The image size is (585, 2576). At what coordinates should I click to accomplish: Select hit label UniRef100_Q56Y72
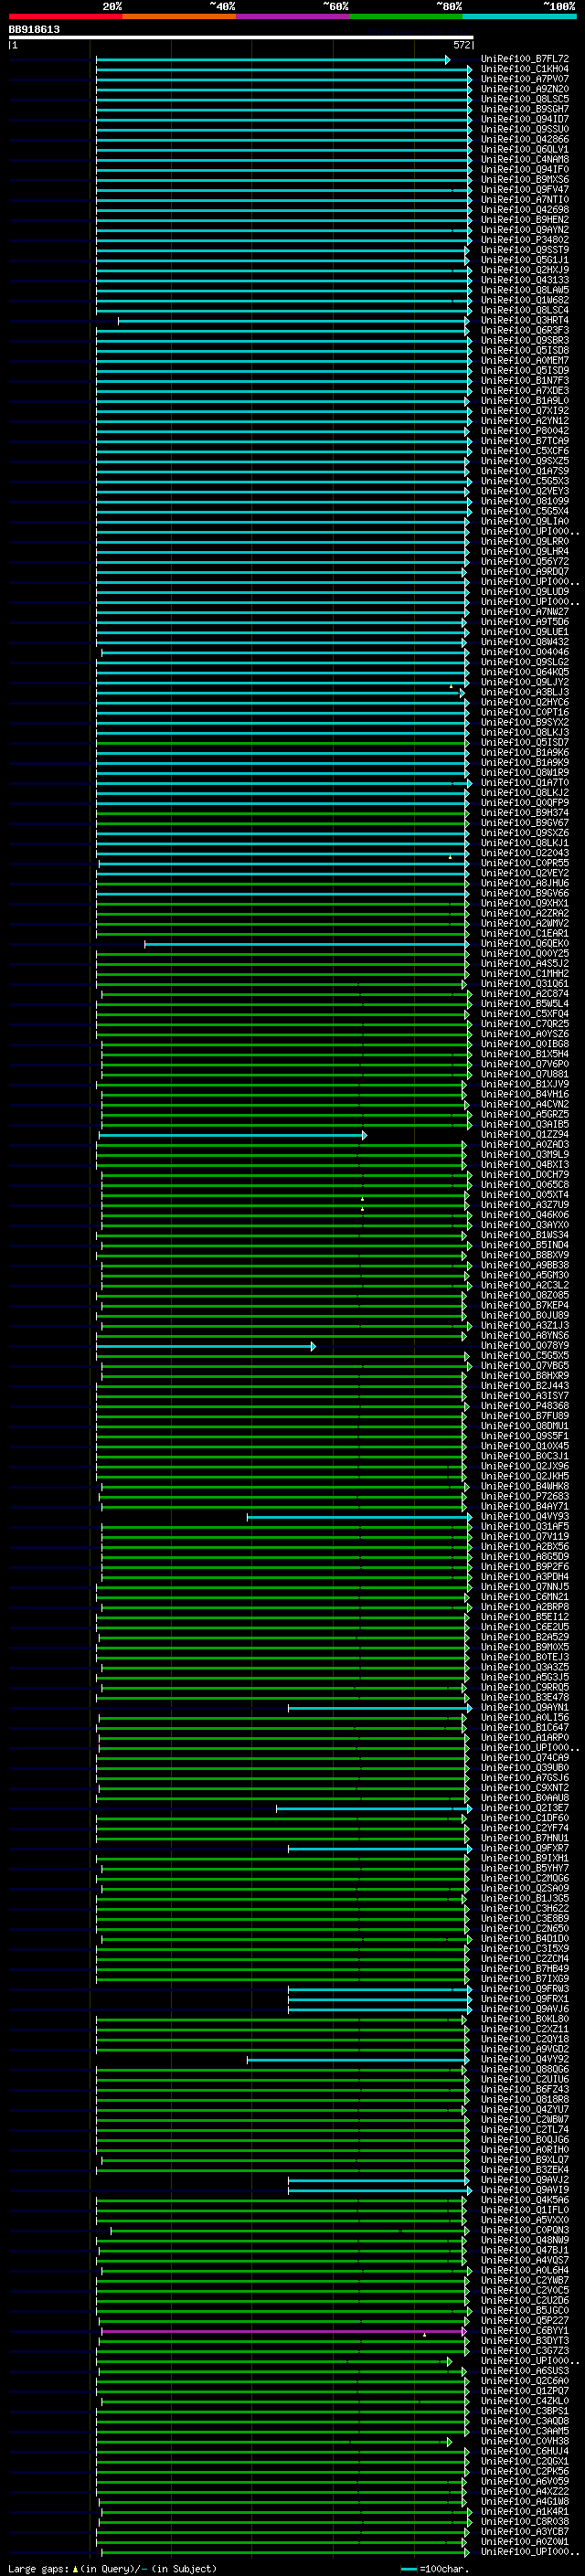[525, 562]
